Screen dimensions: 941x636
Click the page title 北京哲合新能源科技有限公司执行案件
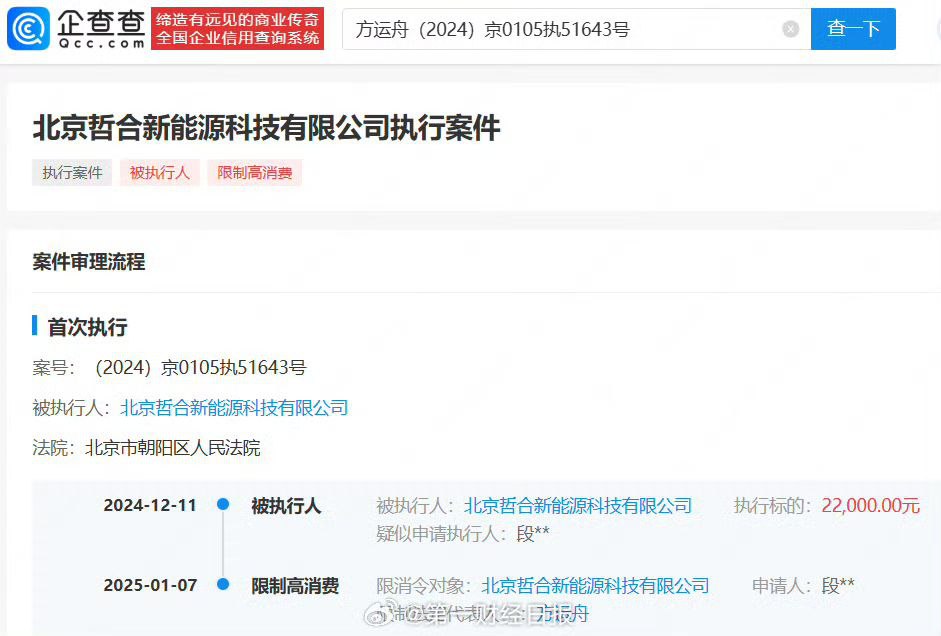(266, 128)
